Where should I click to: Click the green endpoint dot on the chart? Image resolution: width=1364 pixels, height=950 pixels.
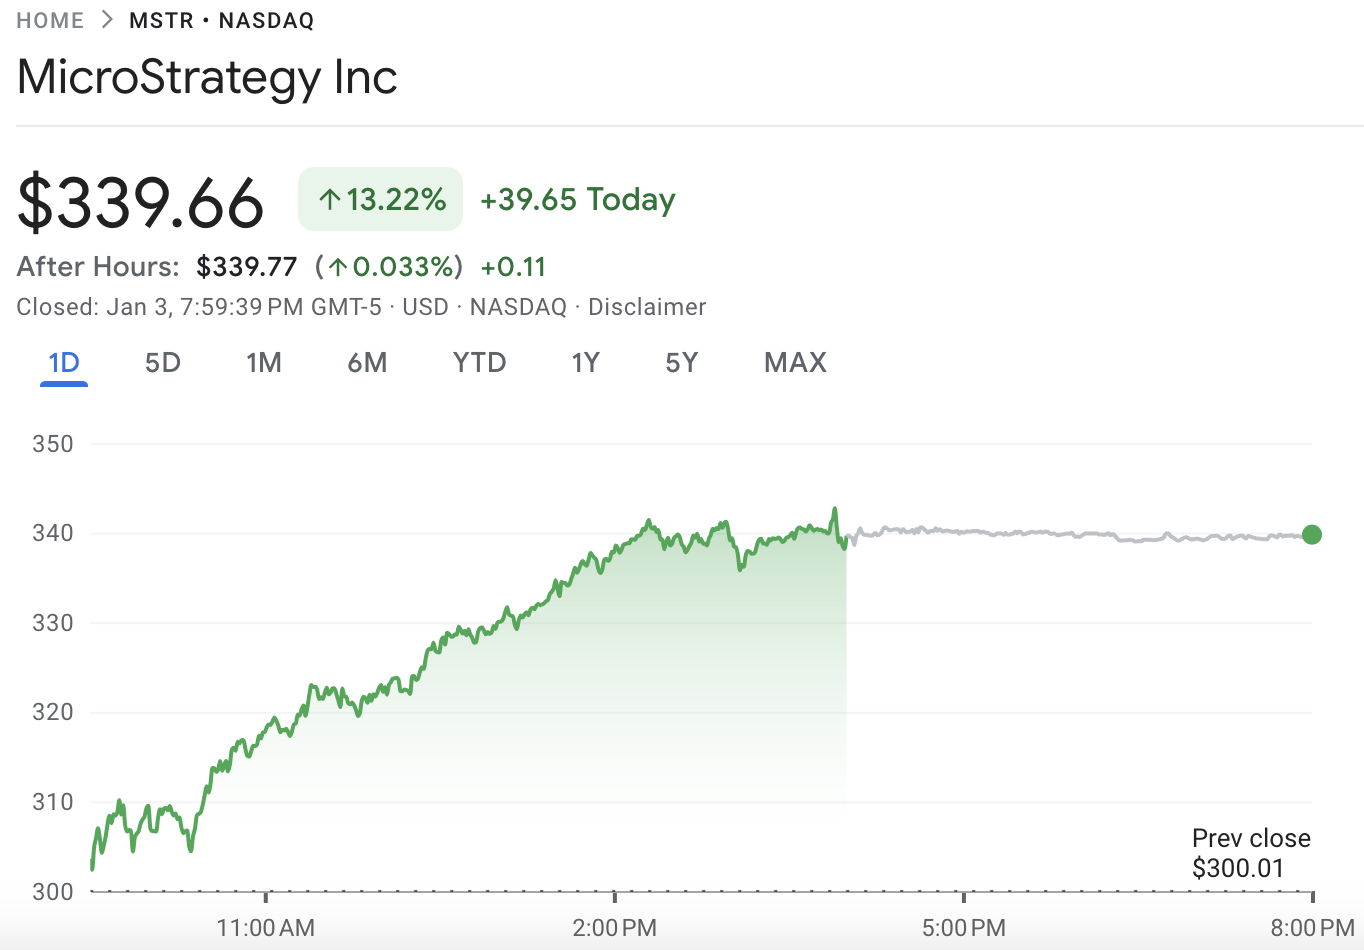coord(1312,535)
